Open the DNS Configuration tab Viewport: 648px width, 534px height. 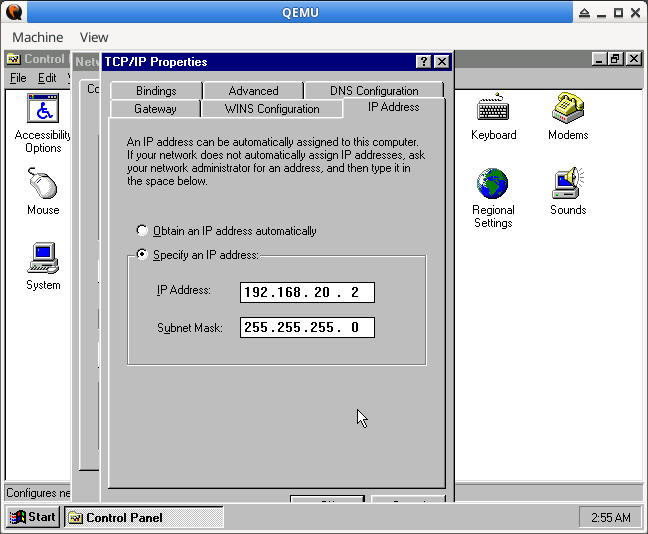pyautogui.click(x=374, y=91)
